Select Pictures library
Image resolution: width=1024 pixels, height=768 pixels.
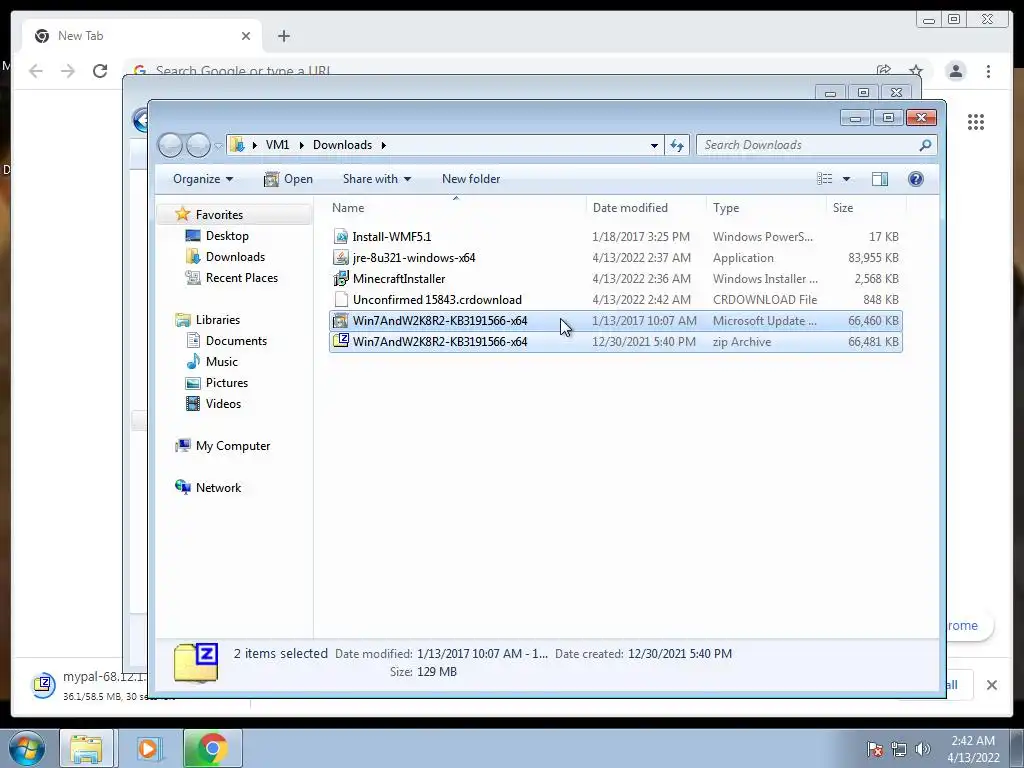pyautogui.click(x=227, y=383)
